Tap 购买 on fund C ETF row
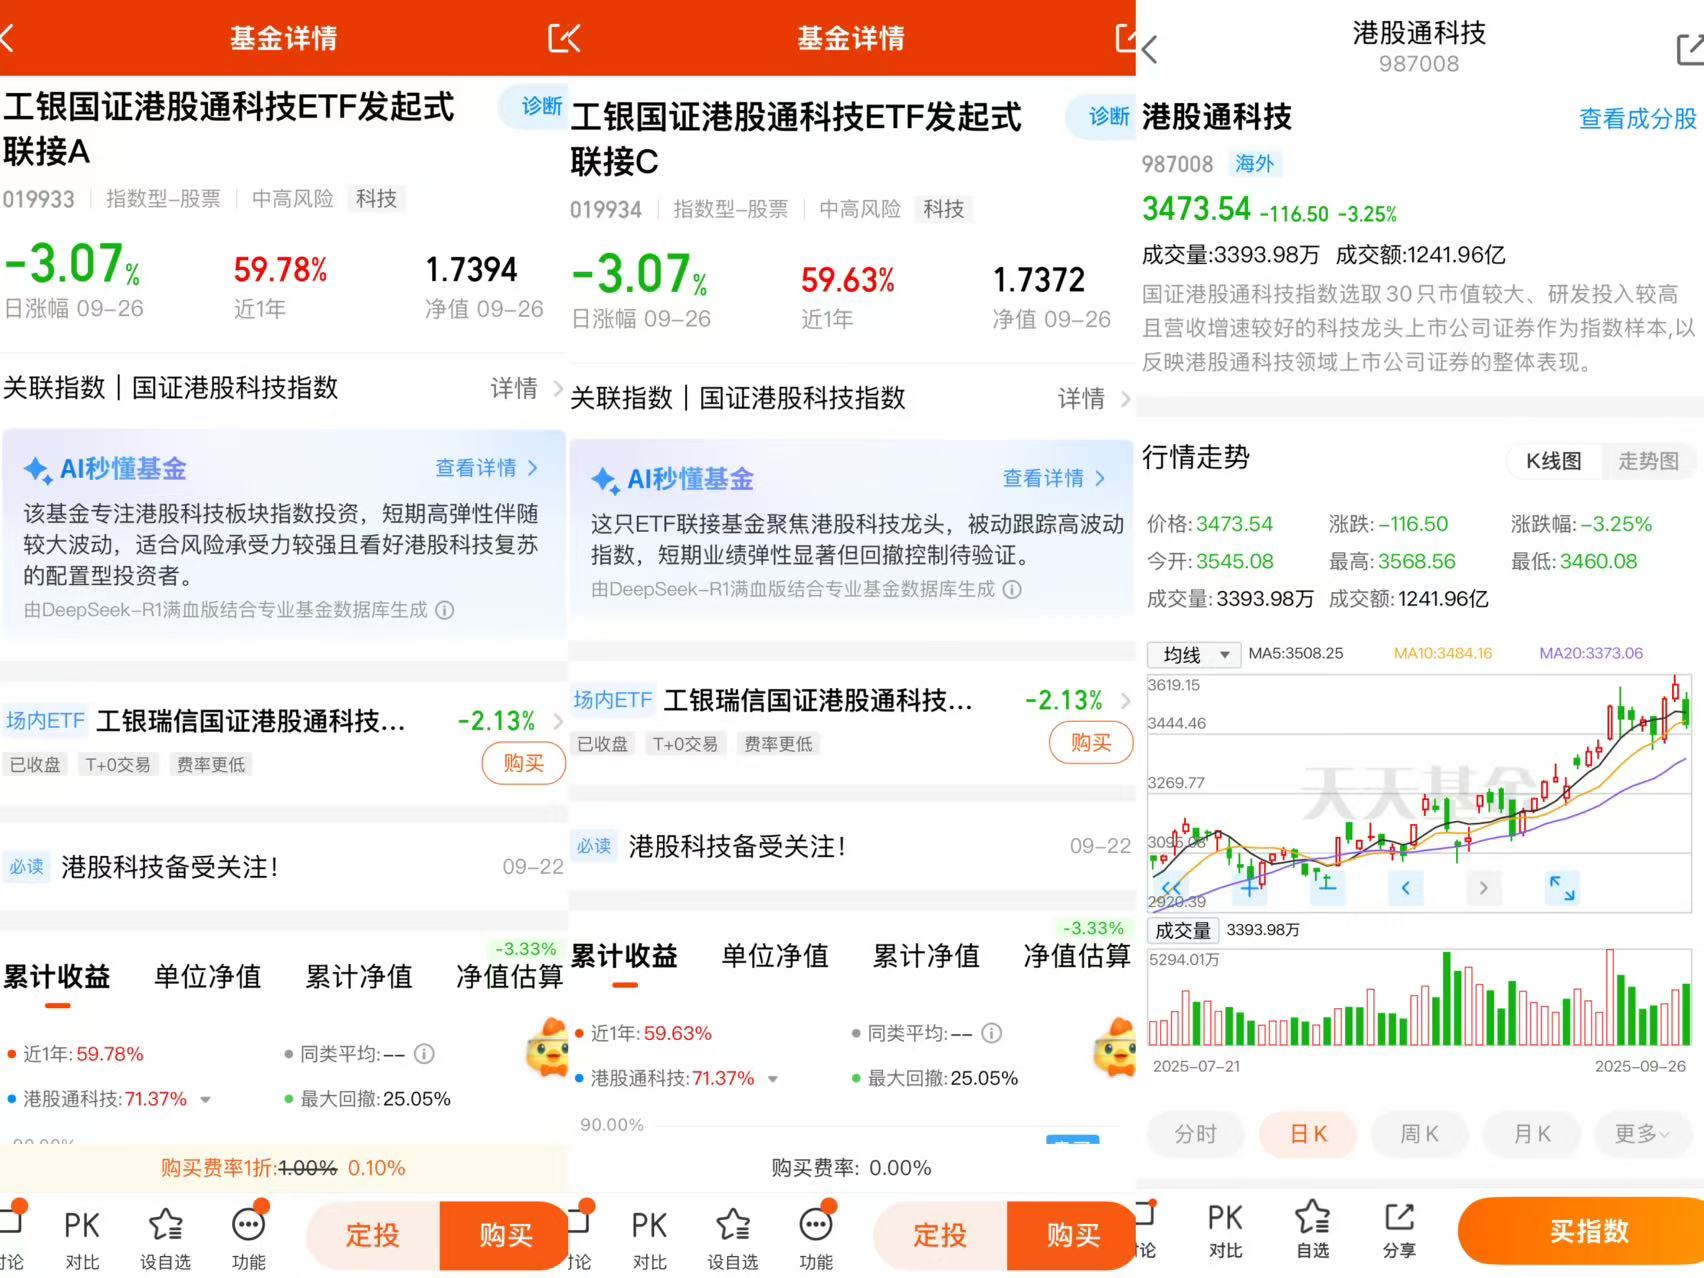This screenshot has height=1278, width=1704. click(x=1091, y=742)
